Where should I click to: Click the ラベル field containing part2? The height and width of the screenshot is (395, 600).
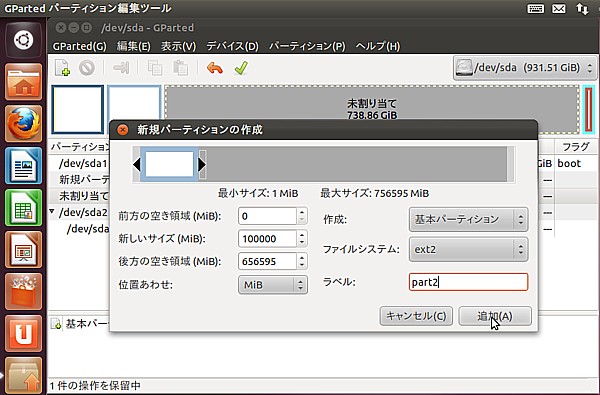tap(468, 282)
